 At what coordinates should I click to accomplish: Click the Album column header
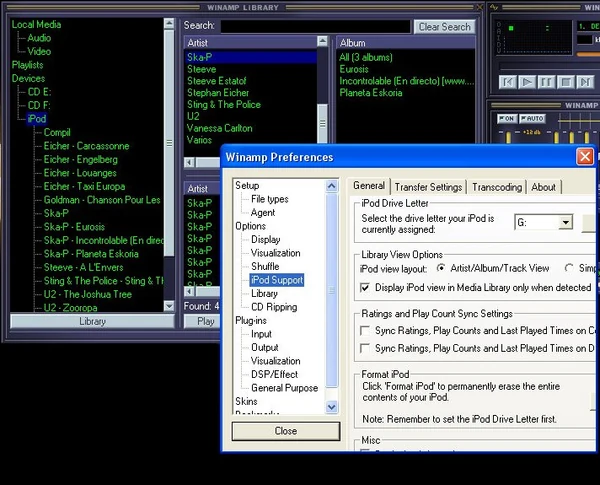click(405, 42)
